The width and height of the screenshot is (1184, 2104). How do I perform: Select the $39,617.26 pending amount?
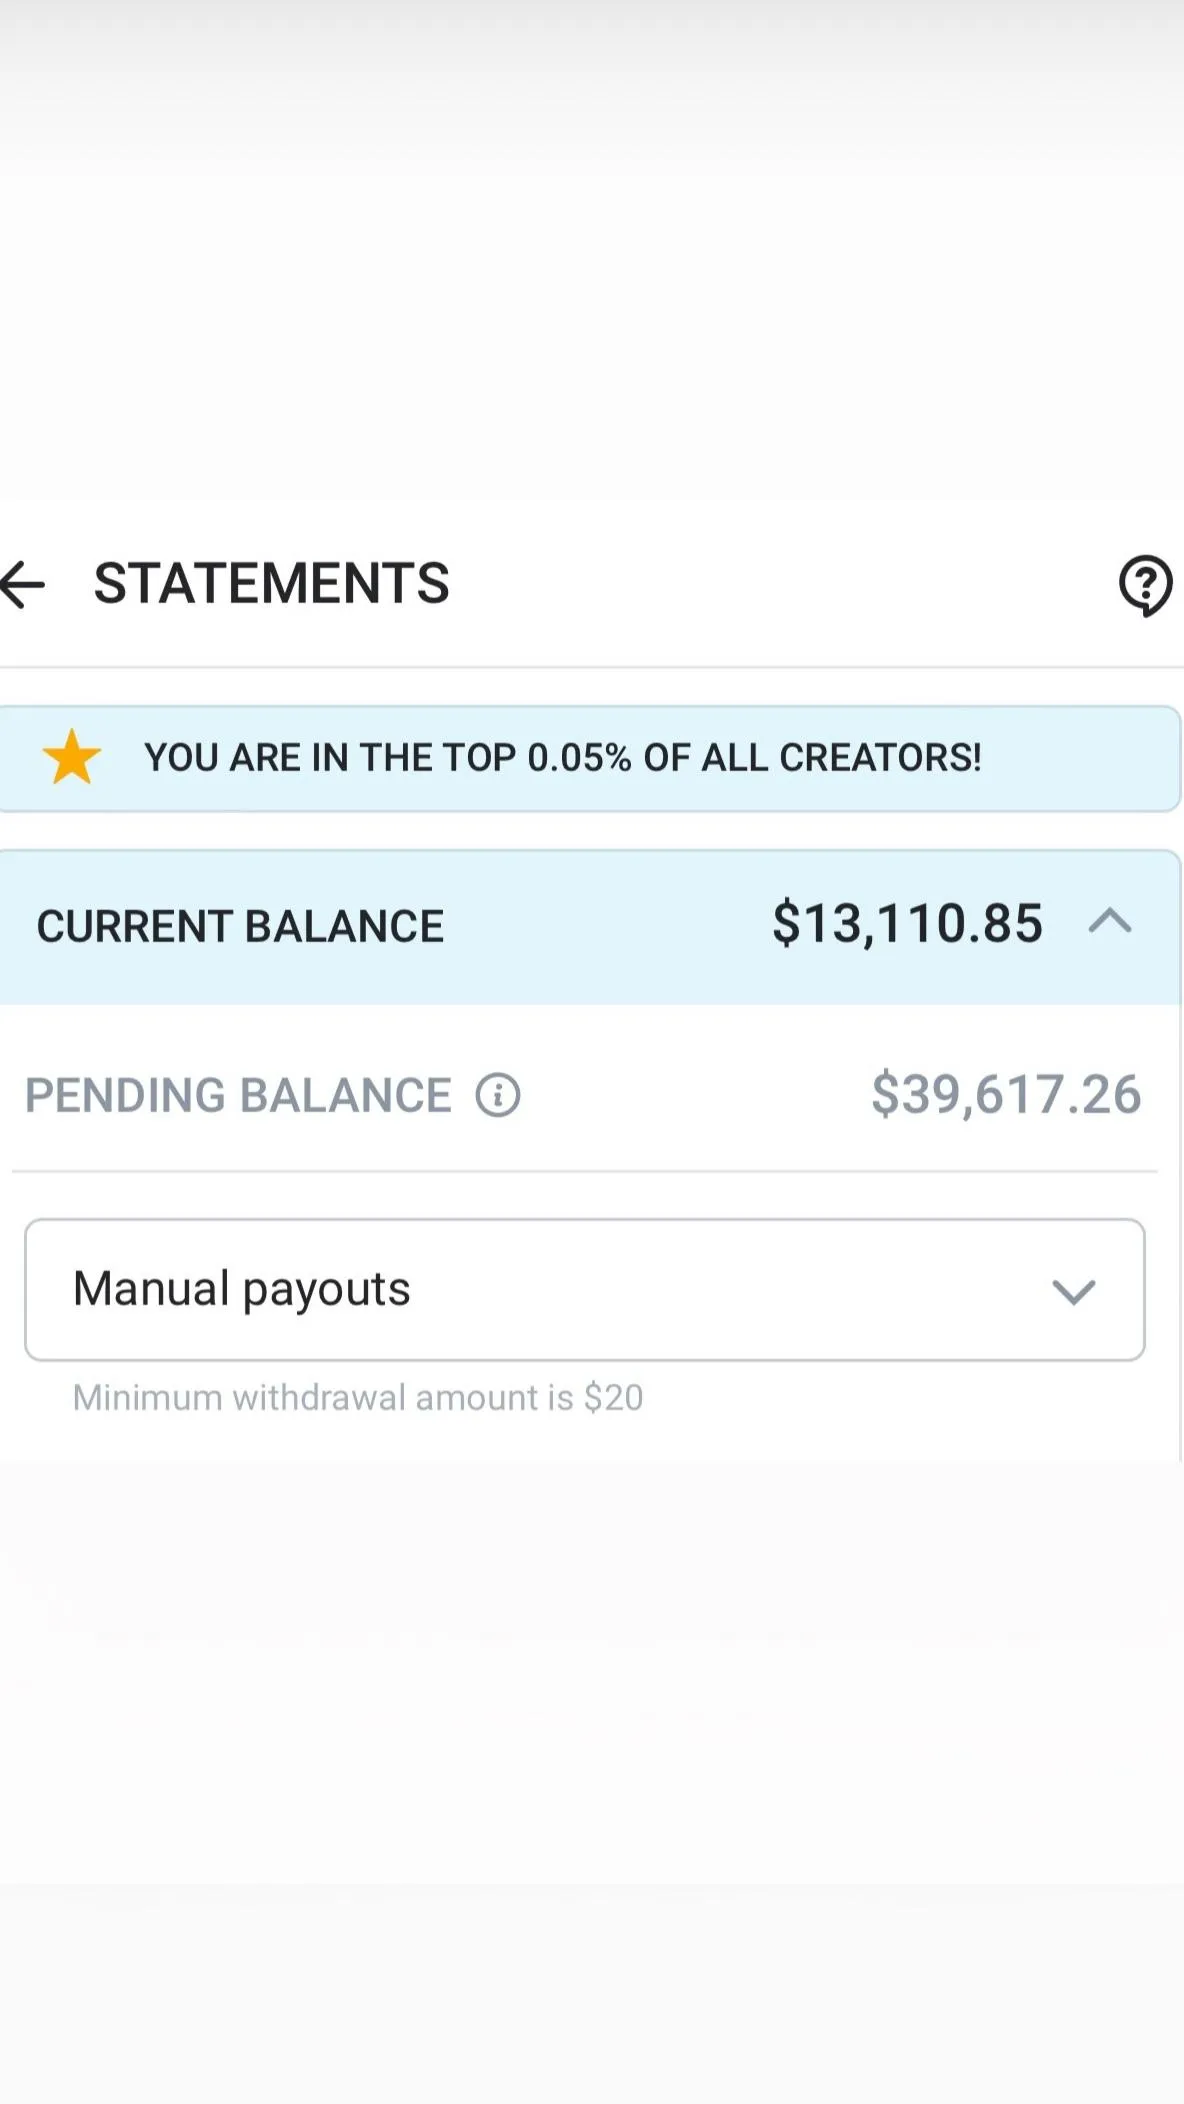(x=1005, y=1094)
